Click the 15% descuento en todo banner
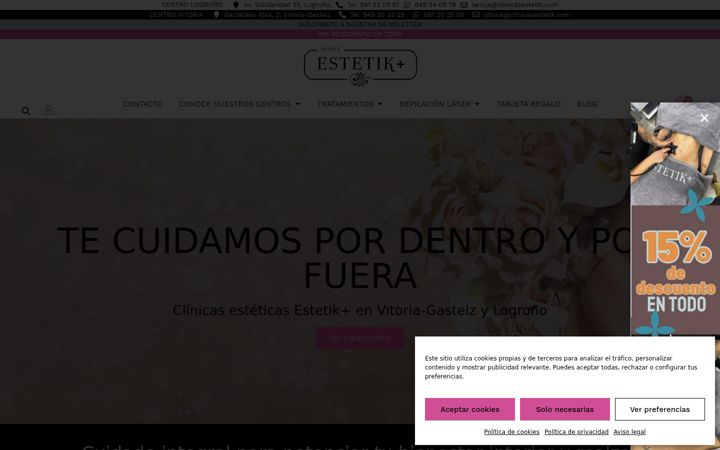The image size is (720, 450). pos(360,34)
